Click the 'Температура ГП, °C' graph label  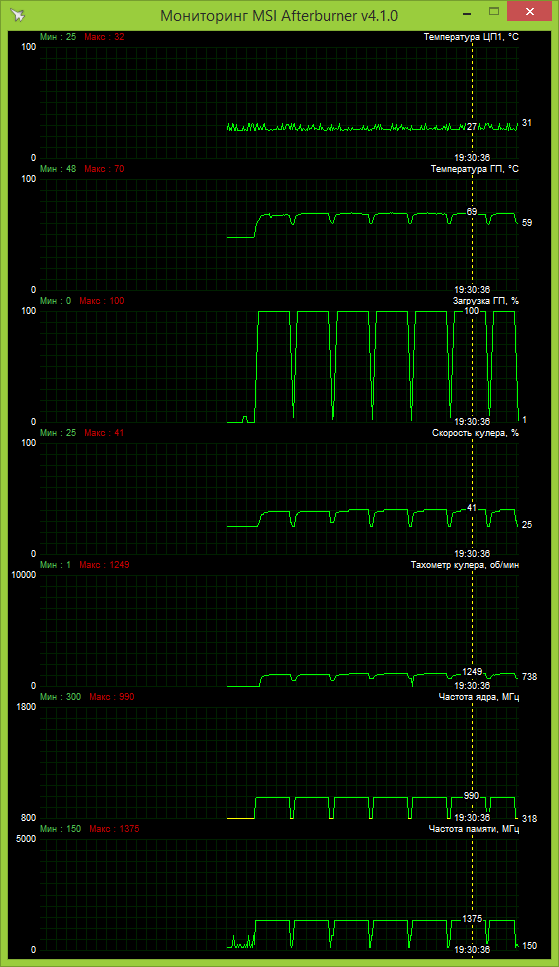[473, 169]
